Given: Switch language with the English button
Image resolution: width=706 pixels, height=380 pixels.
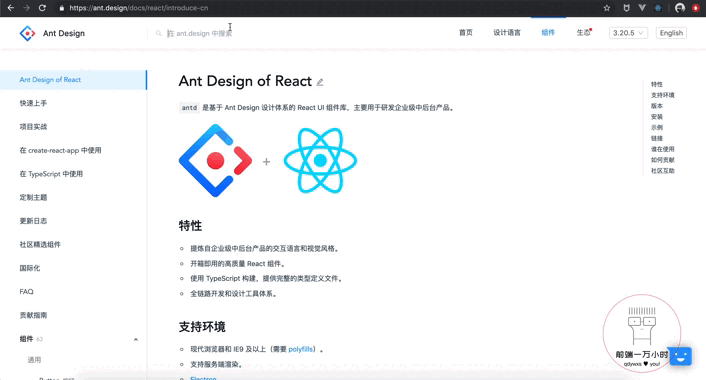Looking at the screenshot, I should click(671, 33).
